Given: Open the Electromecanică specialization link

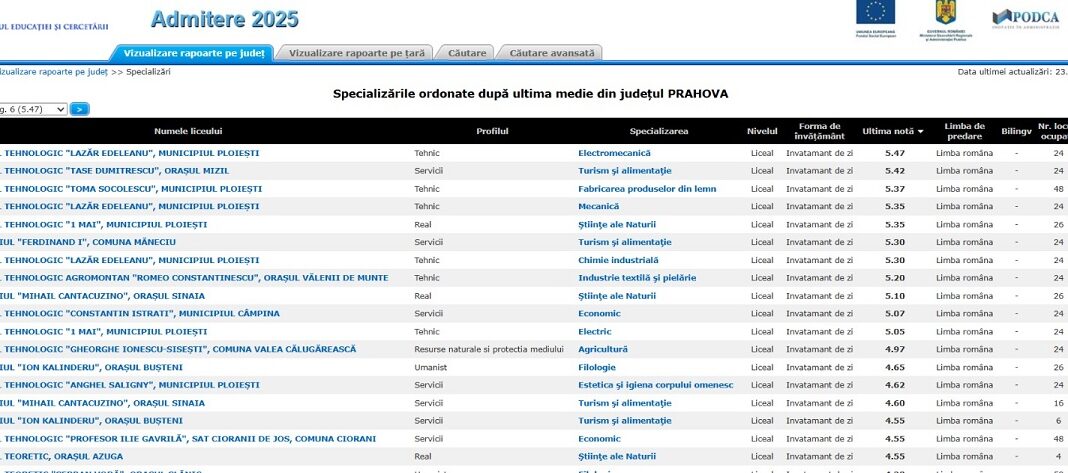Looking at the screenshot, I should click(x=614, y=153).
